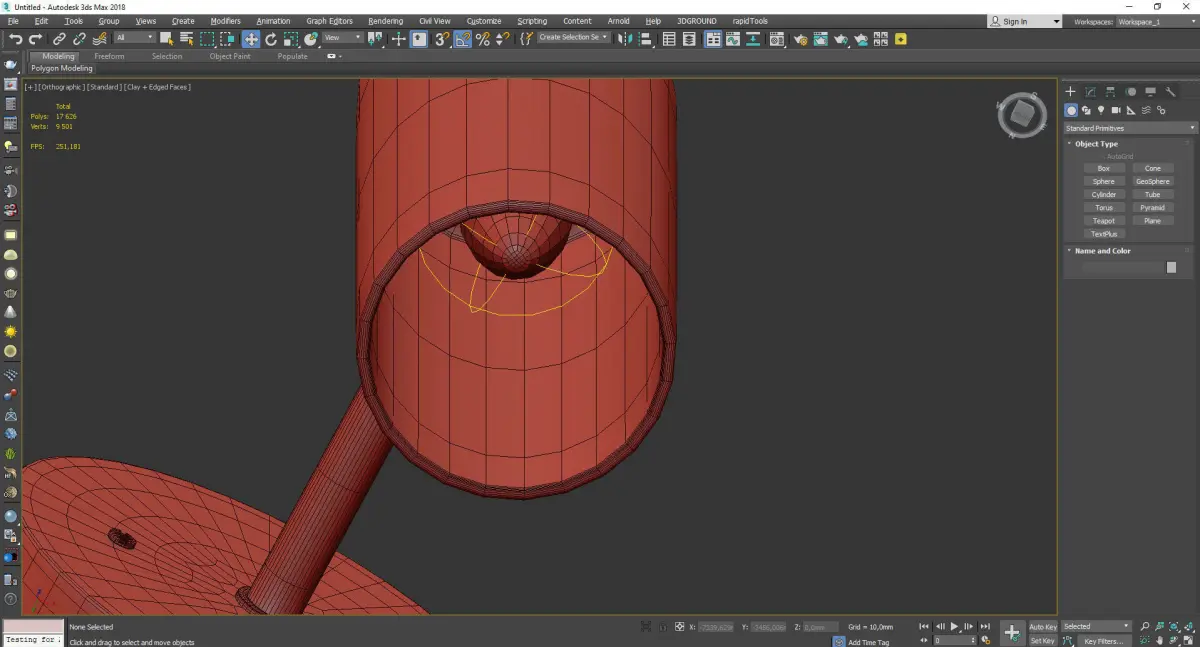
Task: Click the Polygon Modeling panel label
Action: [61, 69]
